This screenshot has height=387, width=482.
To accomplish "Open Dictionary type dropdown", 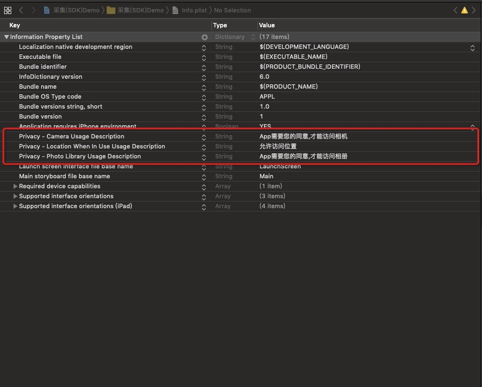I will tap(253, 37).
